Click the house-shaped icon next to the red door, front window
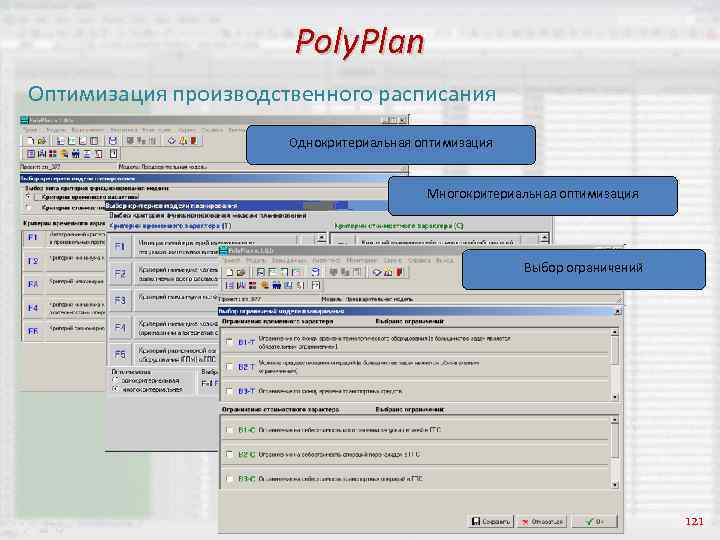This screenshot has height=540, width=720. [x=388, y=272]
